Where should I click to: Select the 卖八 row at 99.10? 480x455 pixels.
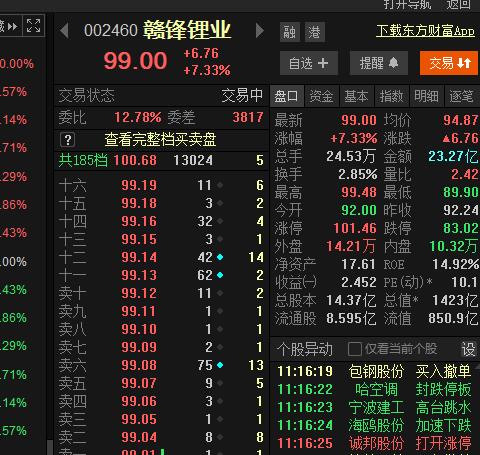pos(161,329)
